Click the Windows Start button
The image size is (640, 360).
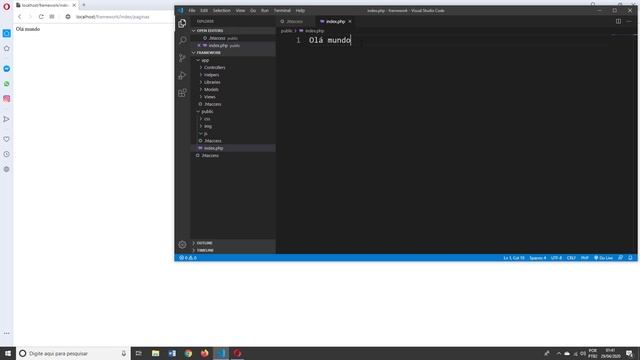click(x=8, y=353)
